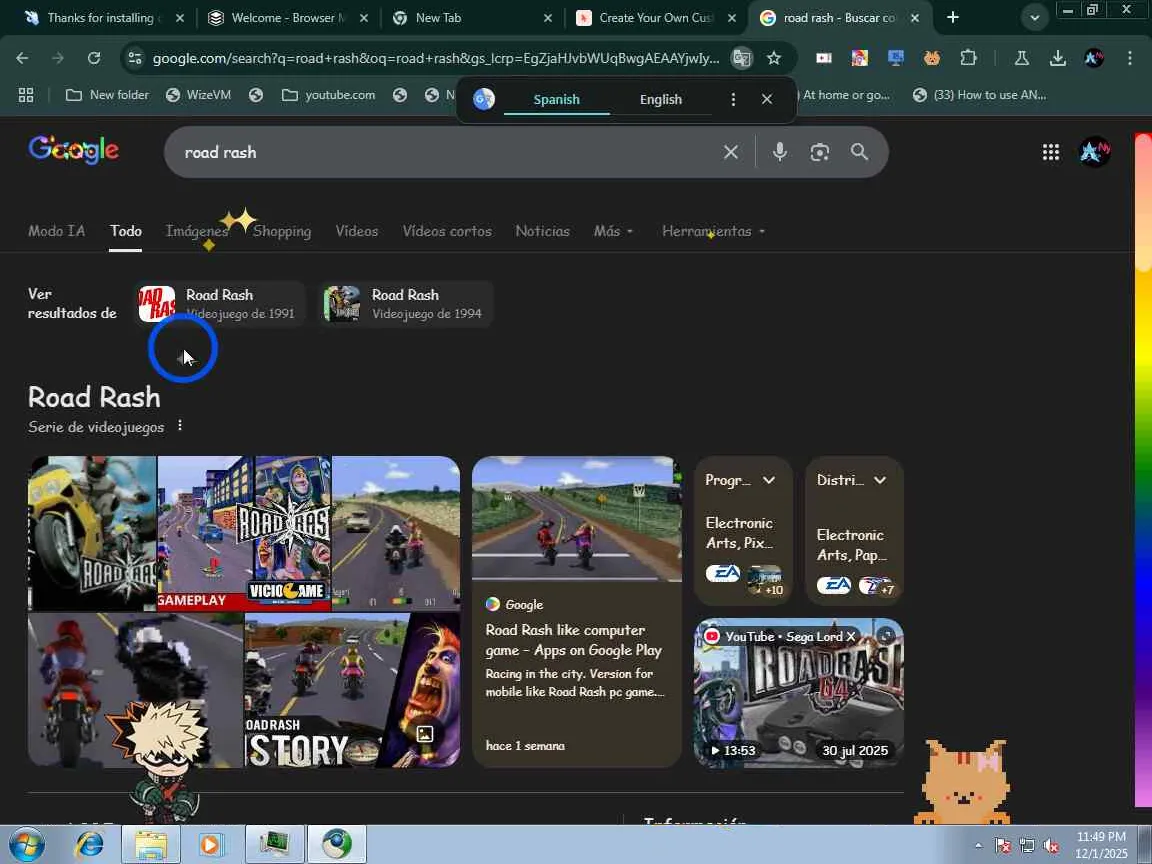1152x864 pixels.
Task: Open the Chrome three-dot menu
Action: (x=1130, y=58)
